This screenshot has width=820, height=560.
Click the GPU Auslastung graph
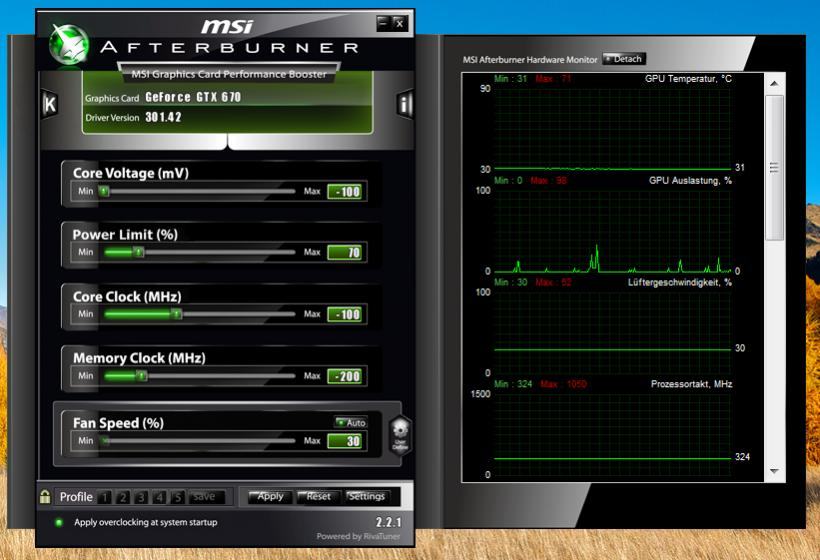(x=612, y=231)
